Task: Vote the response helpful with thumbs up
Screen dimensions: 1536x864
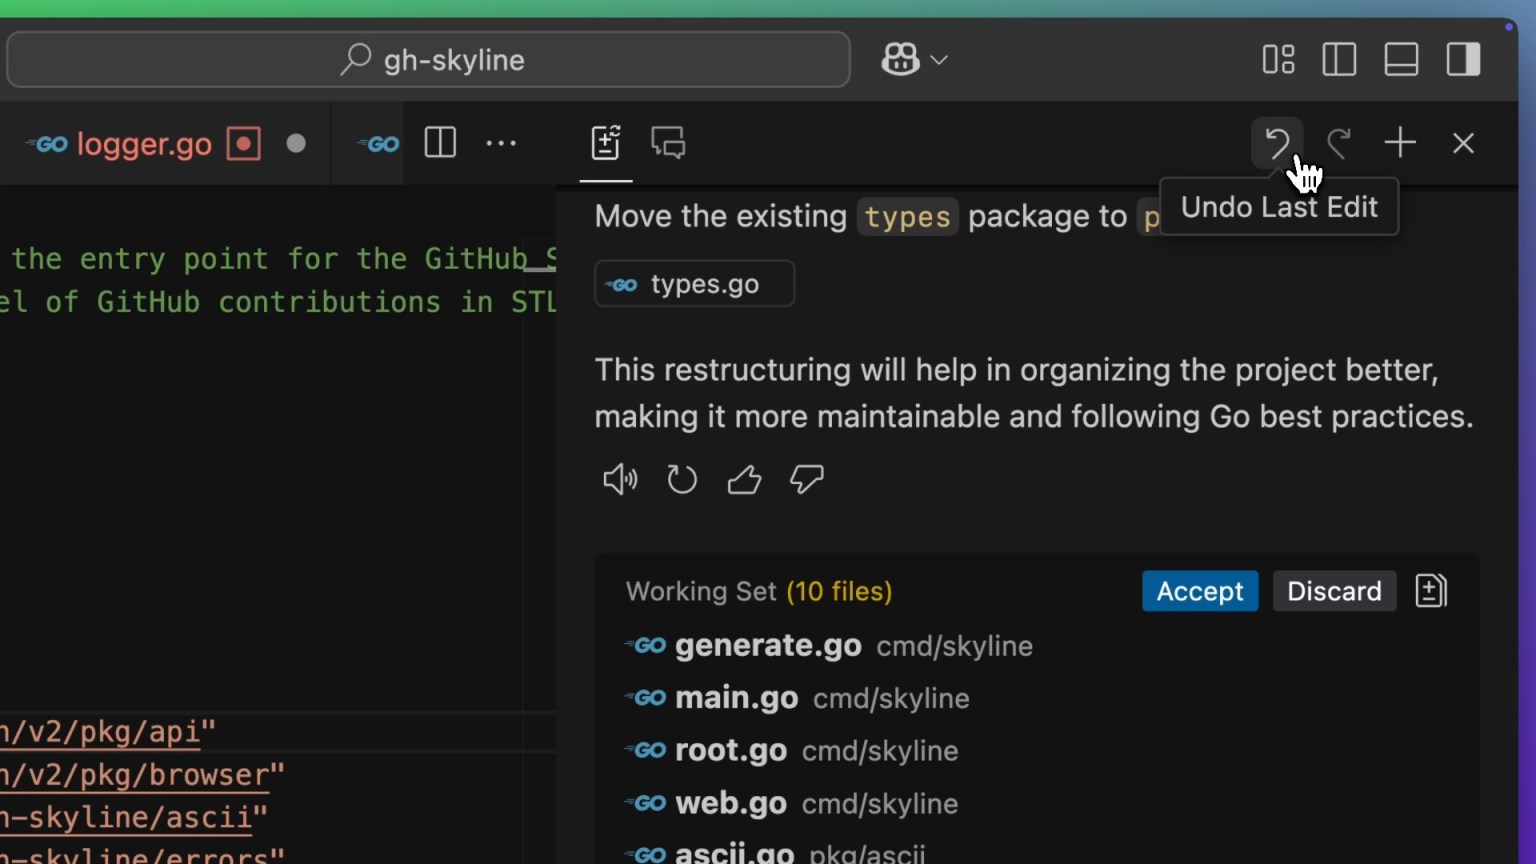Action: 744,479
